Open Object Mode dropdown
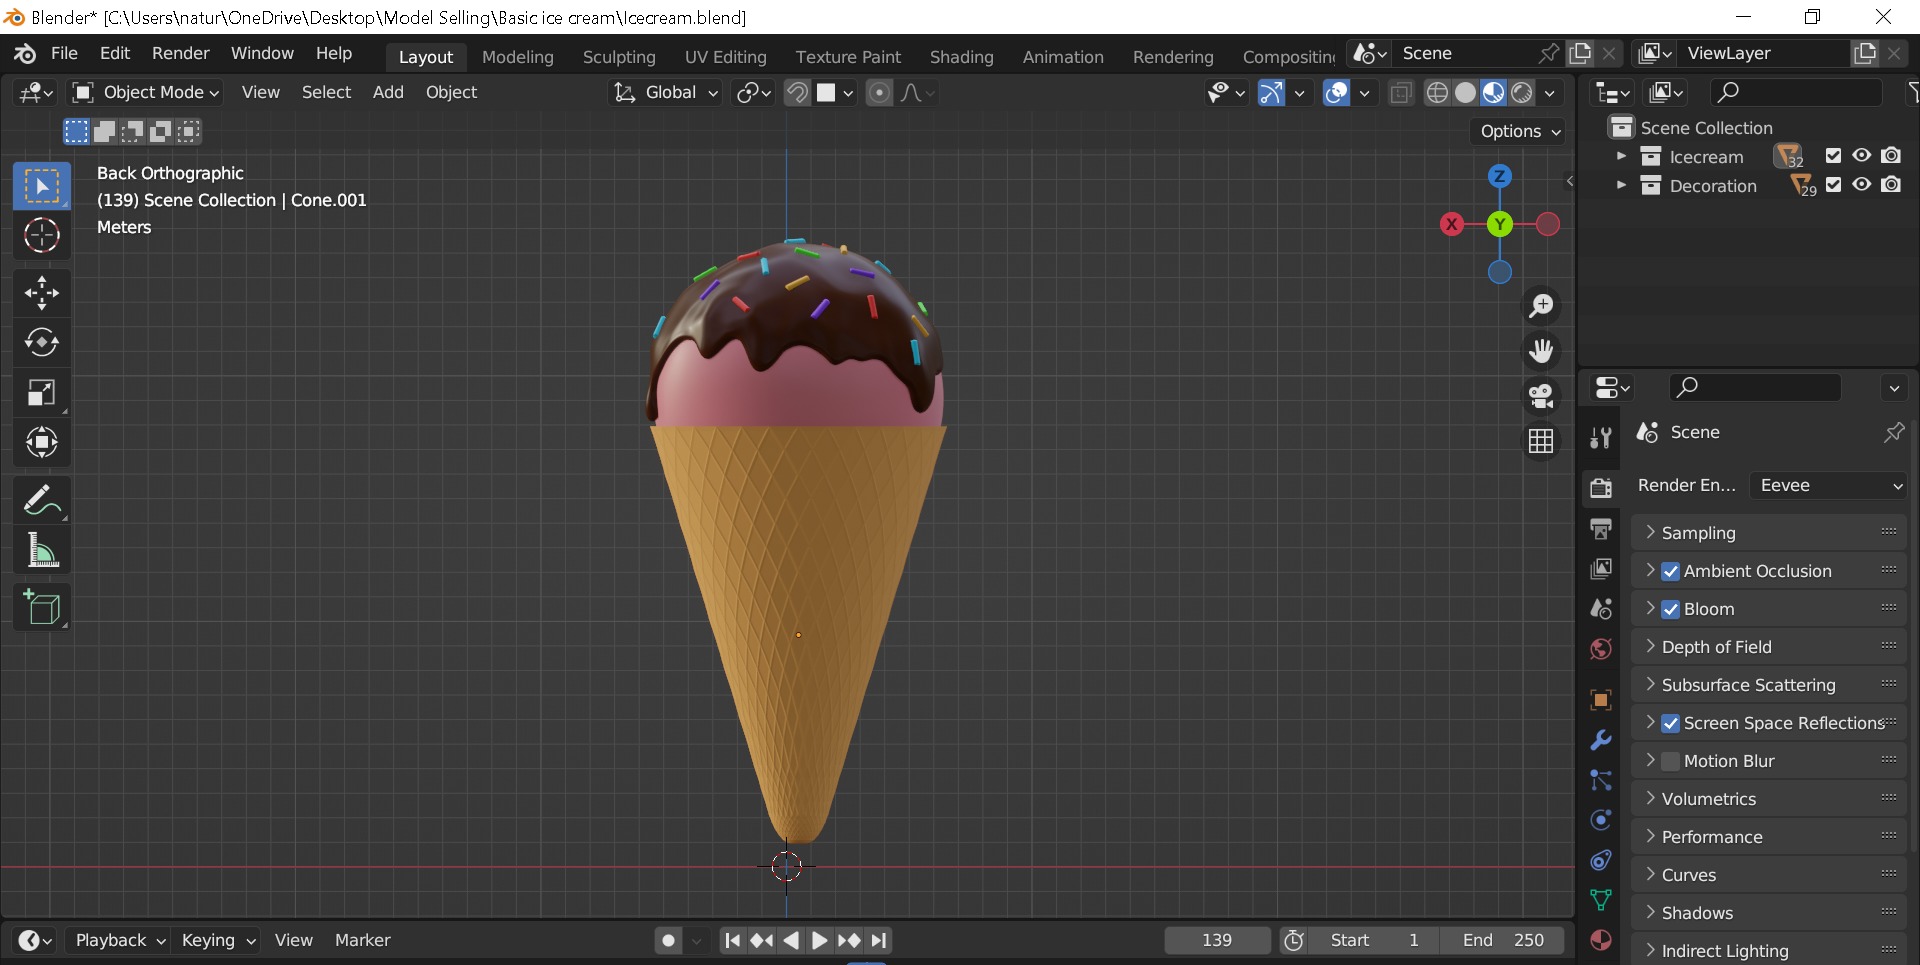 click(x=146, y=93)
